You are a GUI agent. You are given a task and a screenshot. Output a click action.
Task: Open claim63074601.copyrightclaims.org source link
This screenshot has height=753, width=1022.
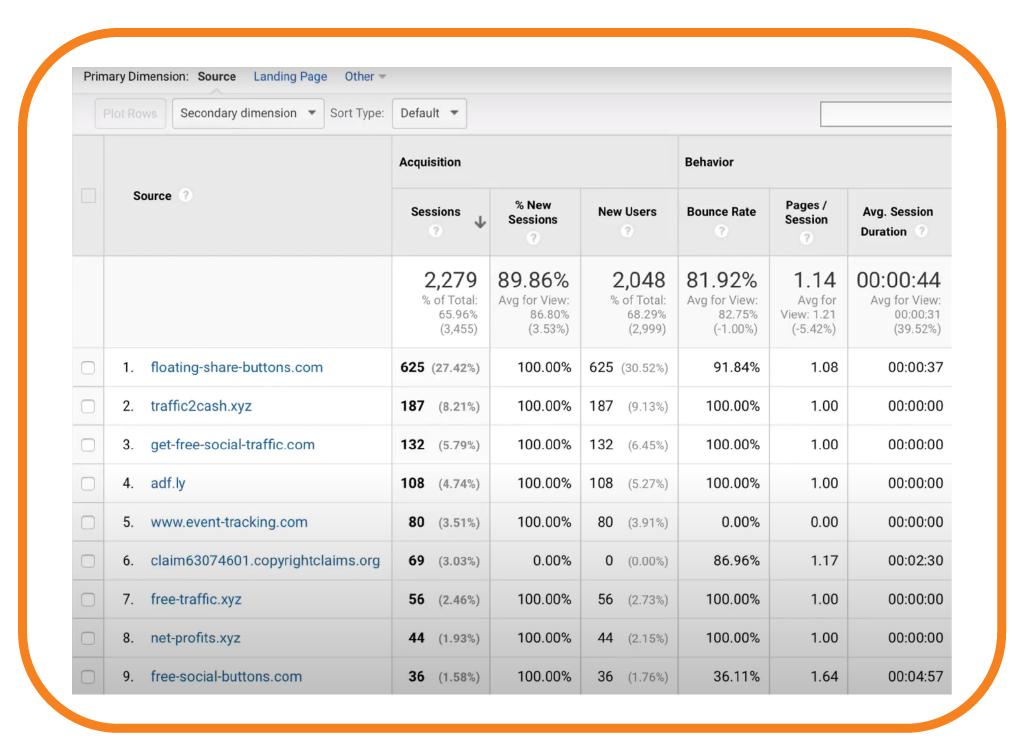tap(265, 560)
